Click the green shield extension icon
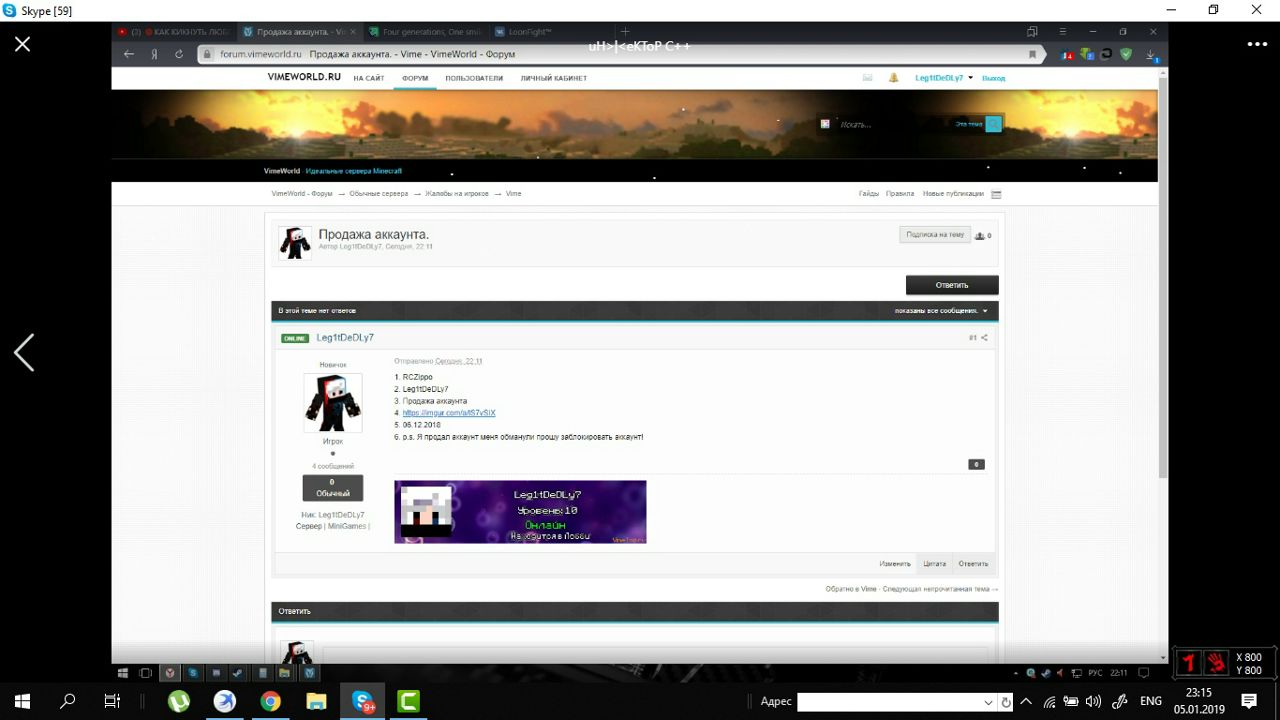This screenshot has height=720, width=1280. click(x=1126, y=55)
